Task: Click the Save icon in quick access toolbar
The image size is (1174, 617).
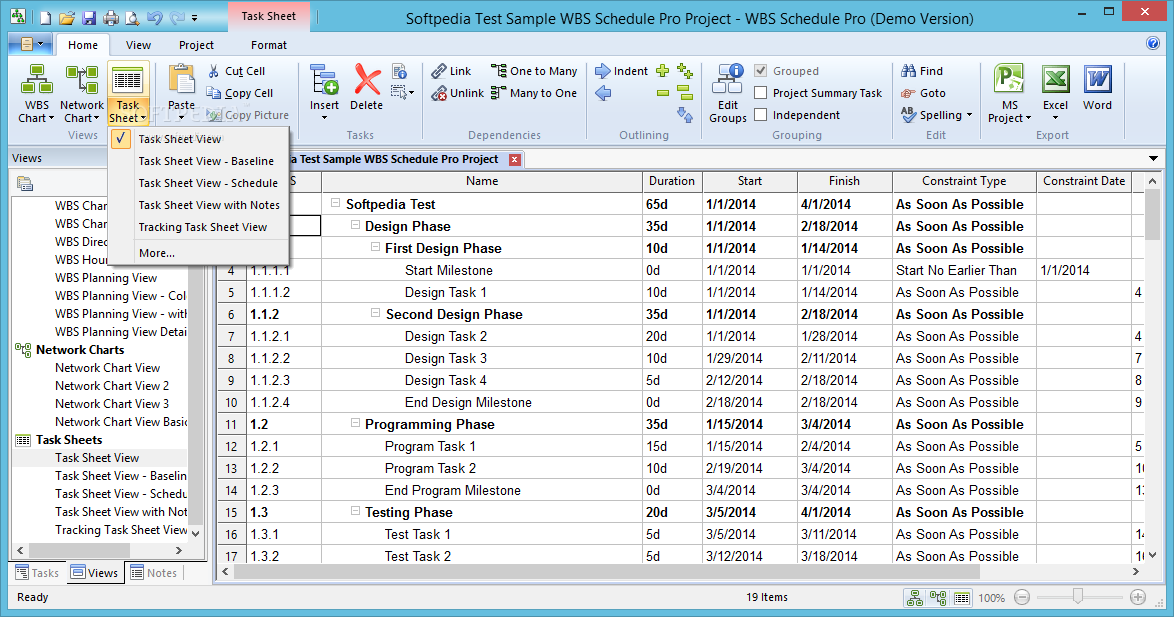Action: pos(89,17)
